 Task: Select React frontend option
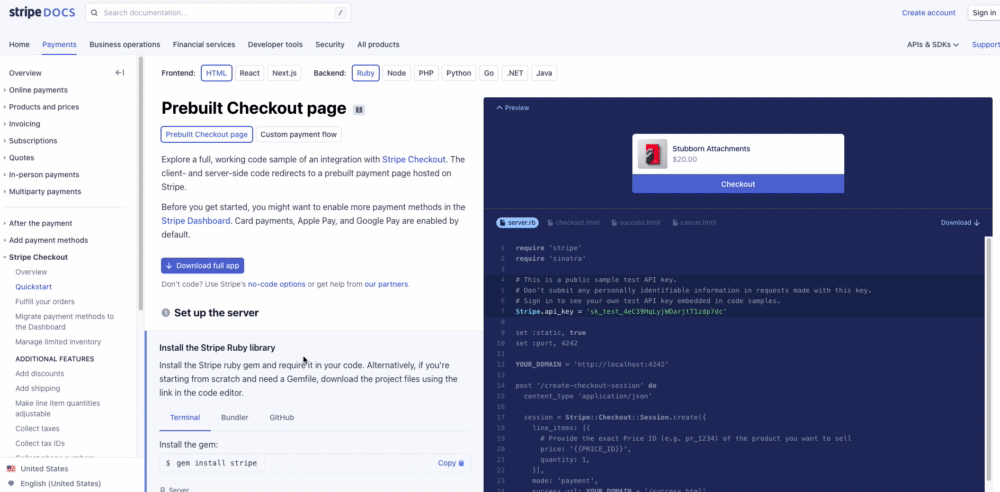[x=249, y=73]
